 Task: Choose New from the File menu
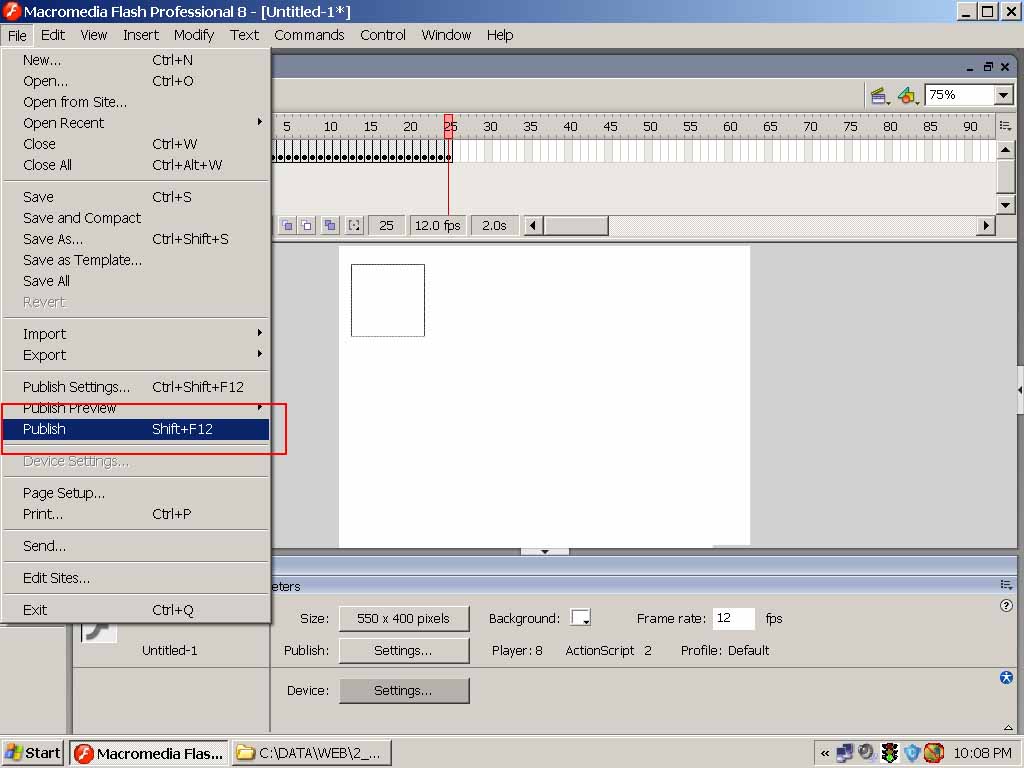[x=136, y=60]
